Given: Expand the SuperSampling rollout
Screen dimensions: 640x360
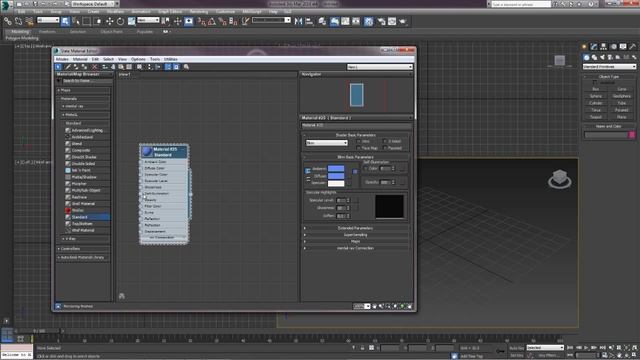Looking at the screenshot, I should point(356,235).
